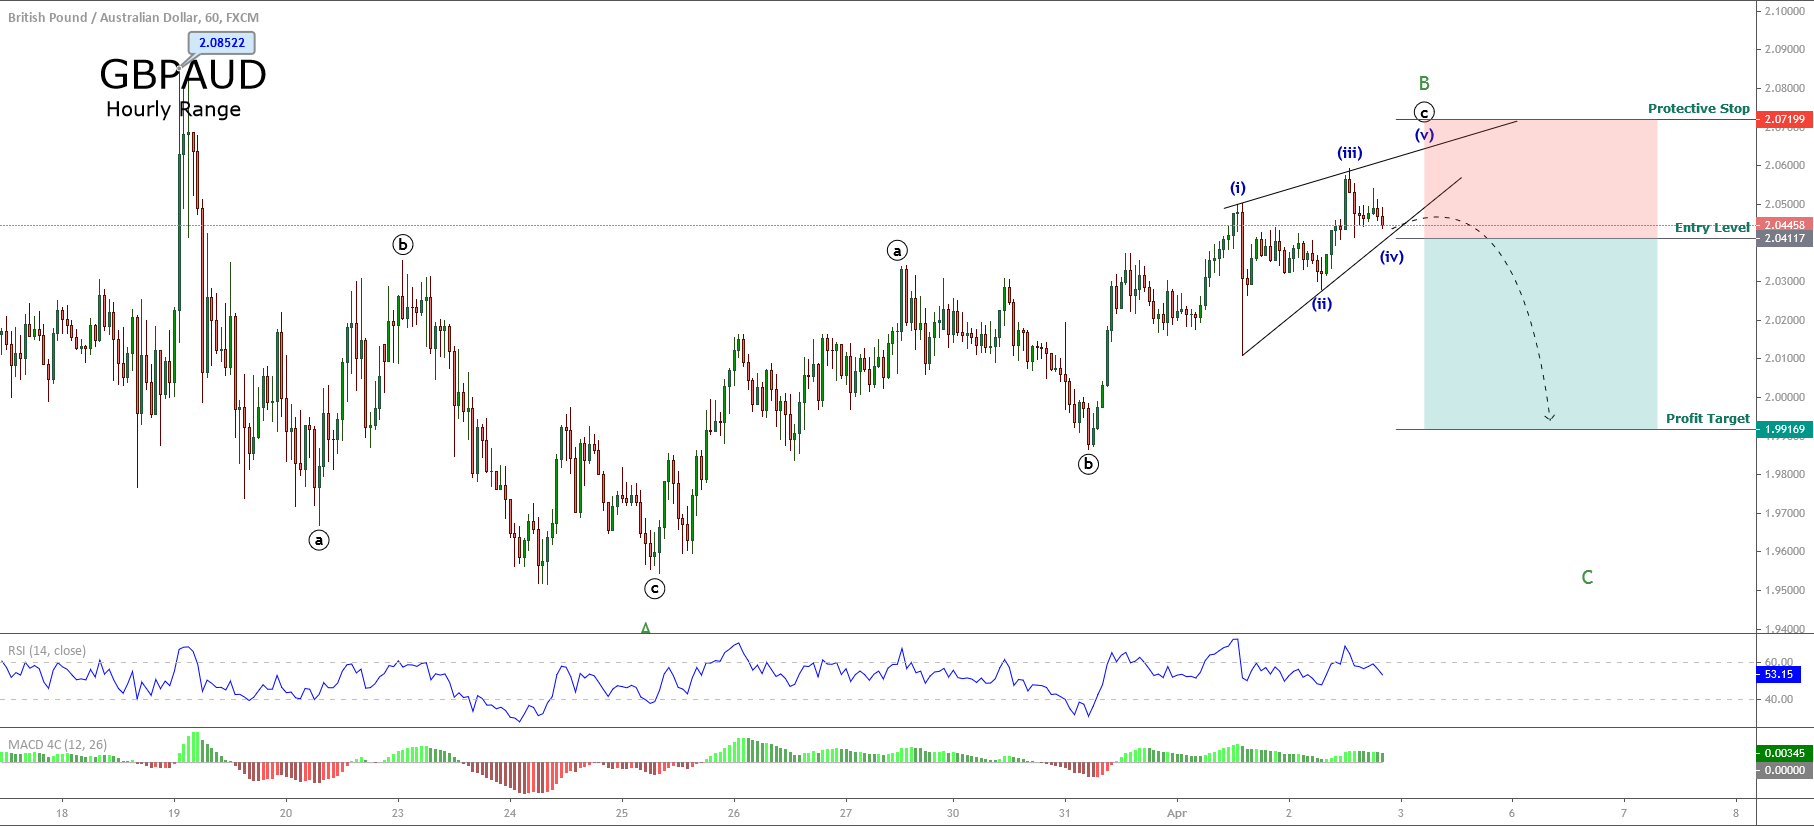This screenshot has width=1814, height=826.
Task: Click the circled b label near 23rd high
Action: click(402, 244)
